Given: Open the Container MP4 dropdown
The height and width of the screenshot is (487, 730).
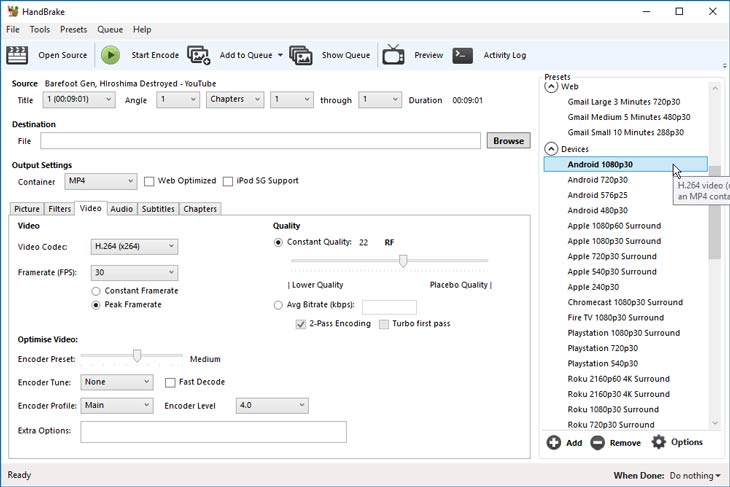Looking at the screenshot, I should [x=101, y=181].
